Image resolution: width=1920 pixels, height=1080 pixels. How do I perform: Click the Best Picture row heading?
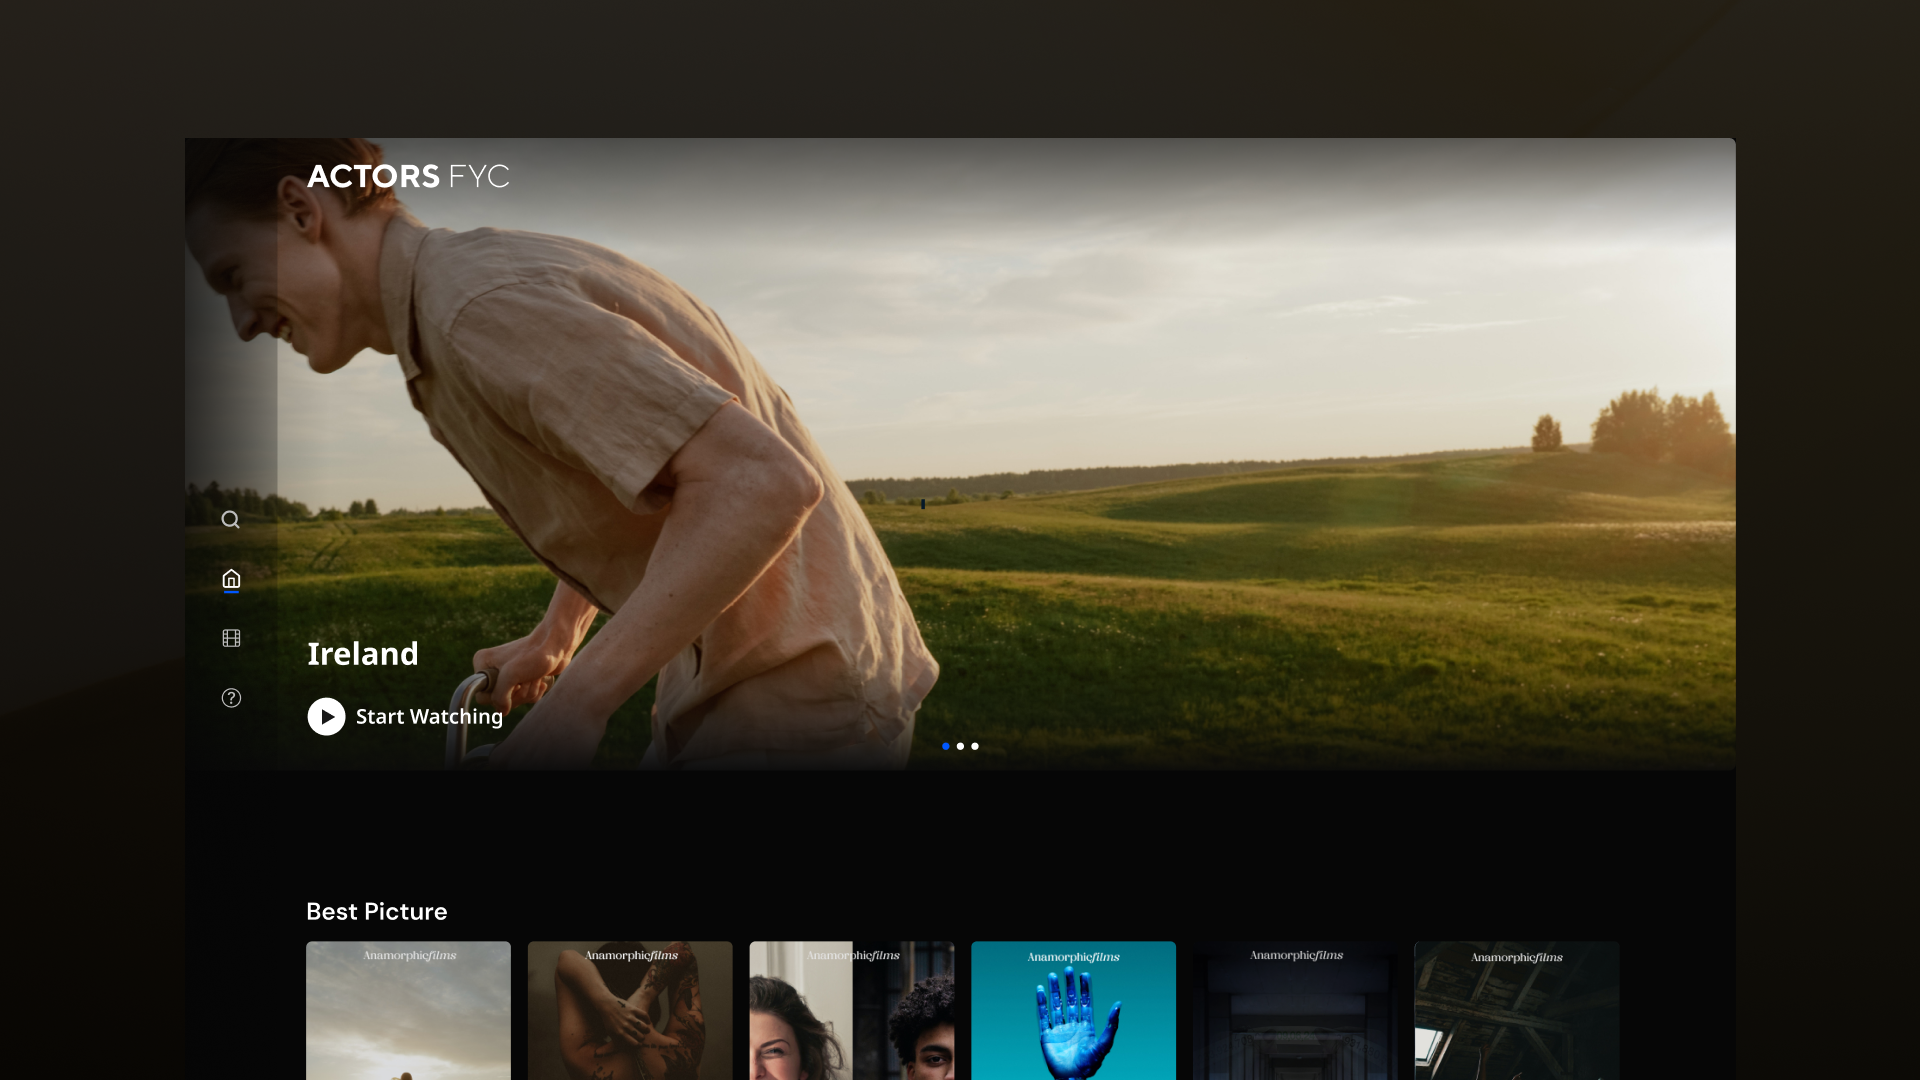click(377, 912)
